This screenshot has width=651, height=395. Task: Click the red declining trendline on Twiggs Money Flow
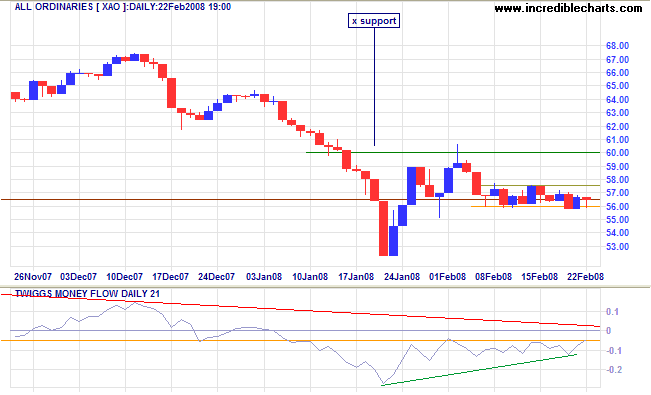[301, 310]
